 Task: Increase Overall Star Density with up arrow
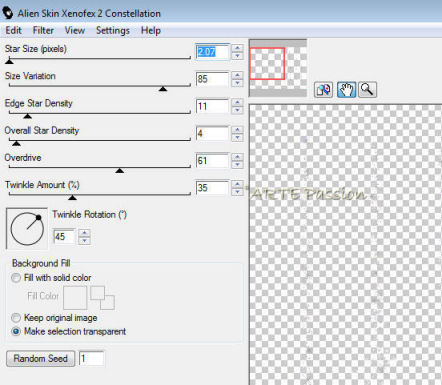[x=237, y=130]
